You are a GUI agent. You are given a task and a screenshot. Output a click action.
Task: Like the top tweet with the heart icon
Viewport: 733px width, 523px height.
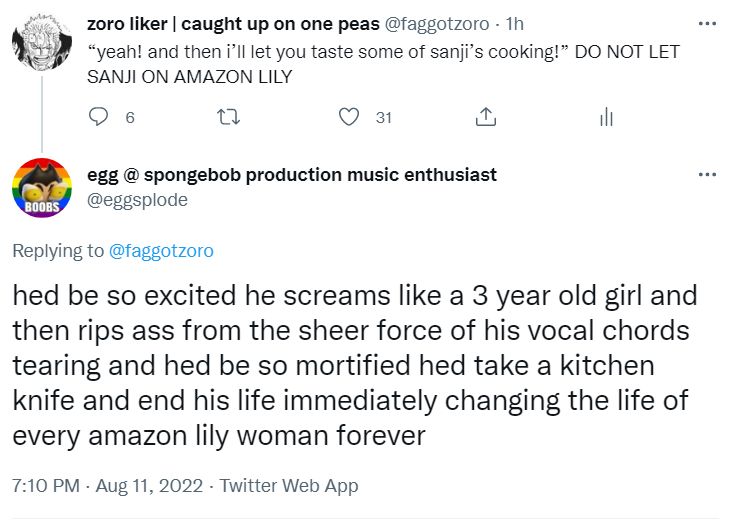coord(348,118)
